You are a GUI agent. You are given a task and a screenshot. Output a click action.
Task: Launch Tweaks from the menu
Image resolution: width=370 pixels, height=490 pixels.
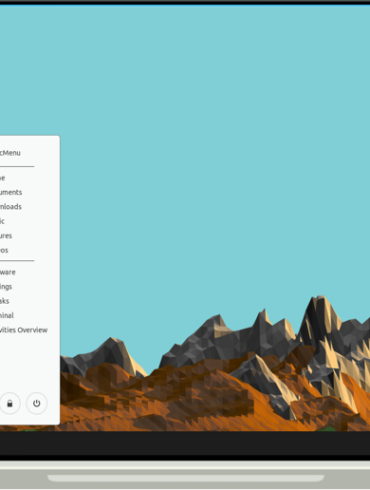(x=5, y=301)
